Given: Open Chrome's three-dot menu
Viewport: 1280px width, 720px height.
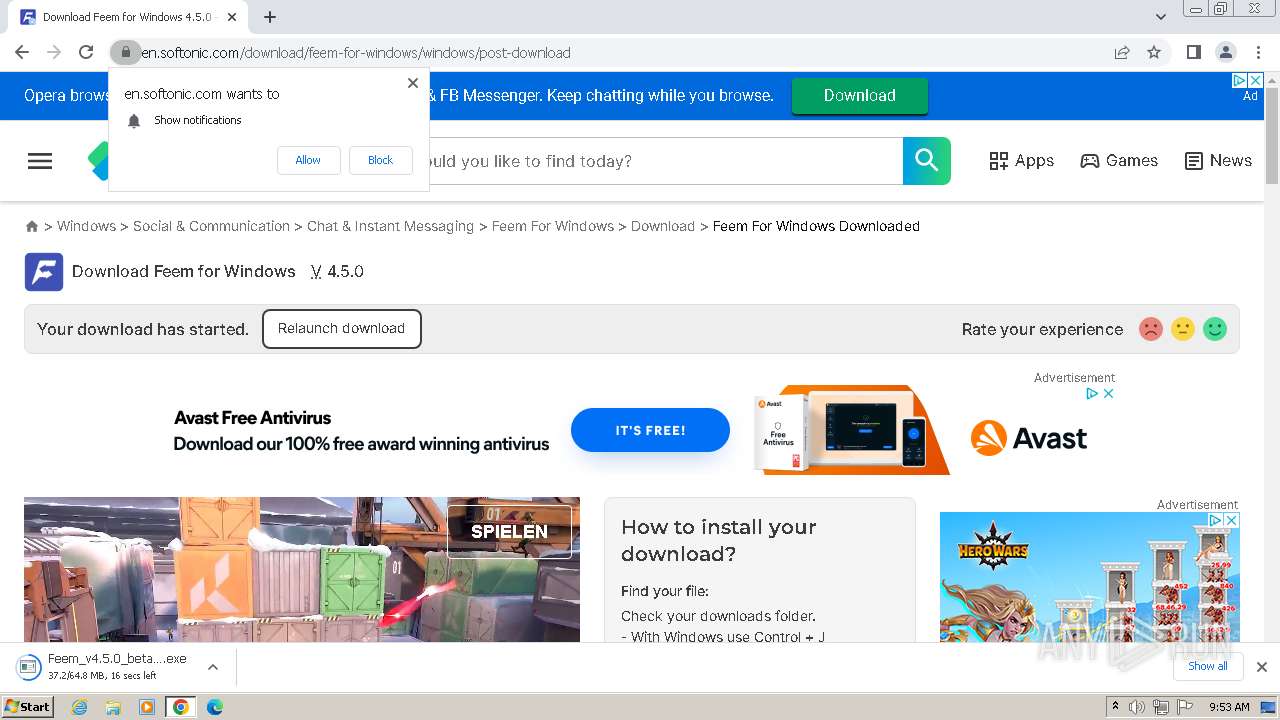Looking at the screenshot, I should pos(1259,52).
